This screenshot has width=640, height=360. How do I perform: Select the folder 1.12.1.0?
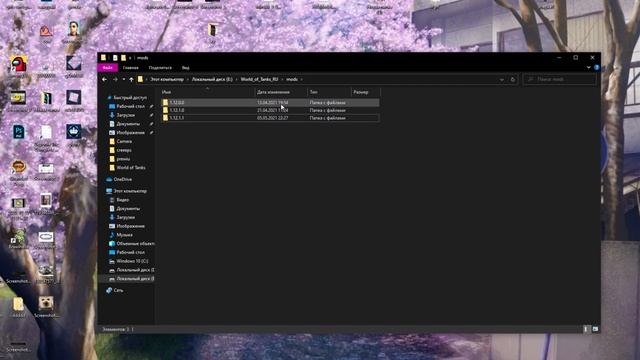click(270, 110)
